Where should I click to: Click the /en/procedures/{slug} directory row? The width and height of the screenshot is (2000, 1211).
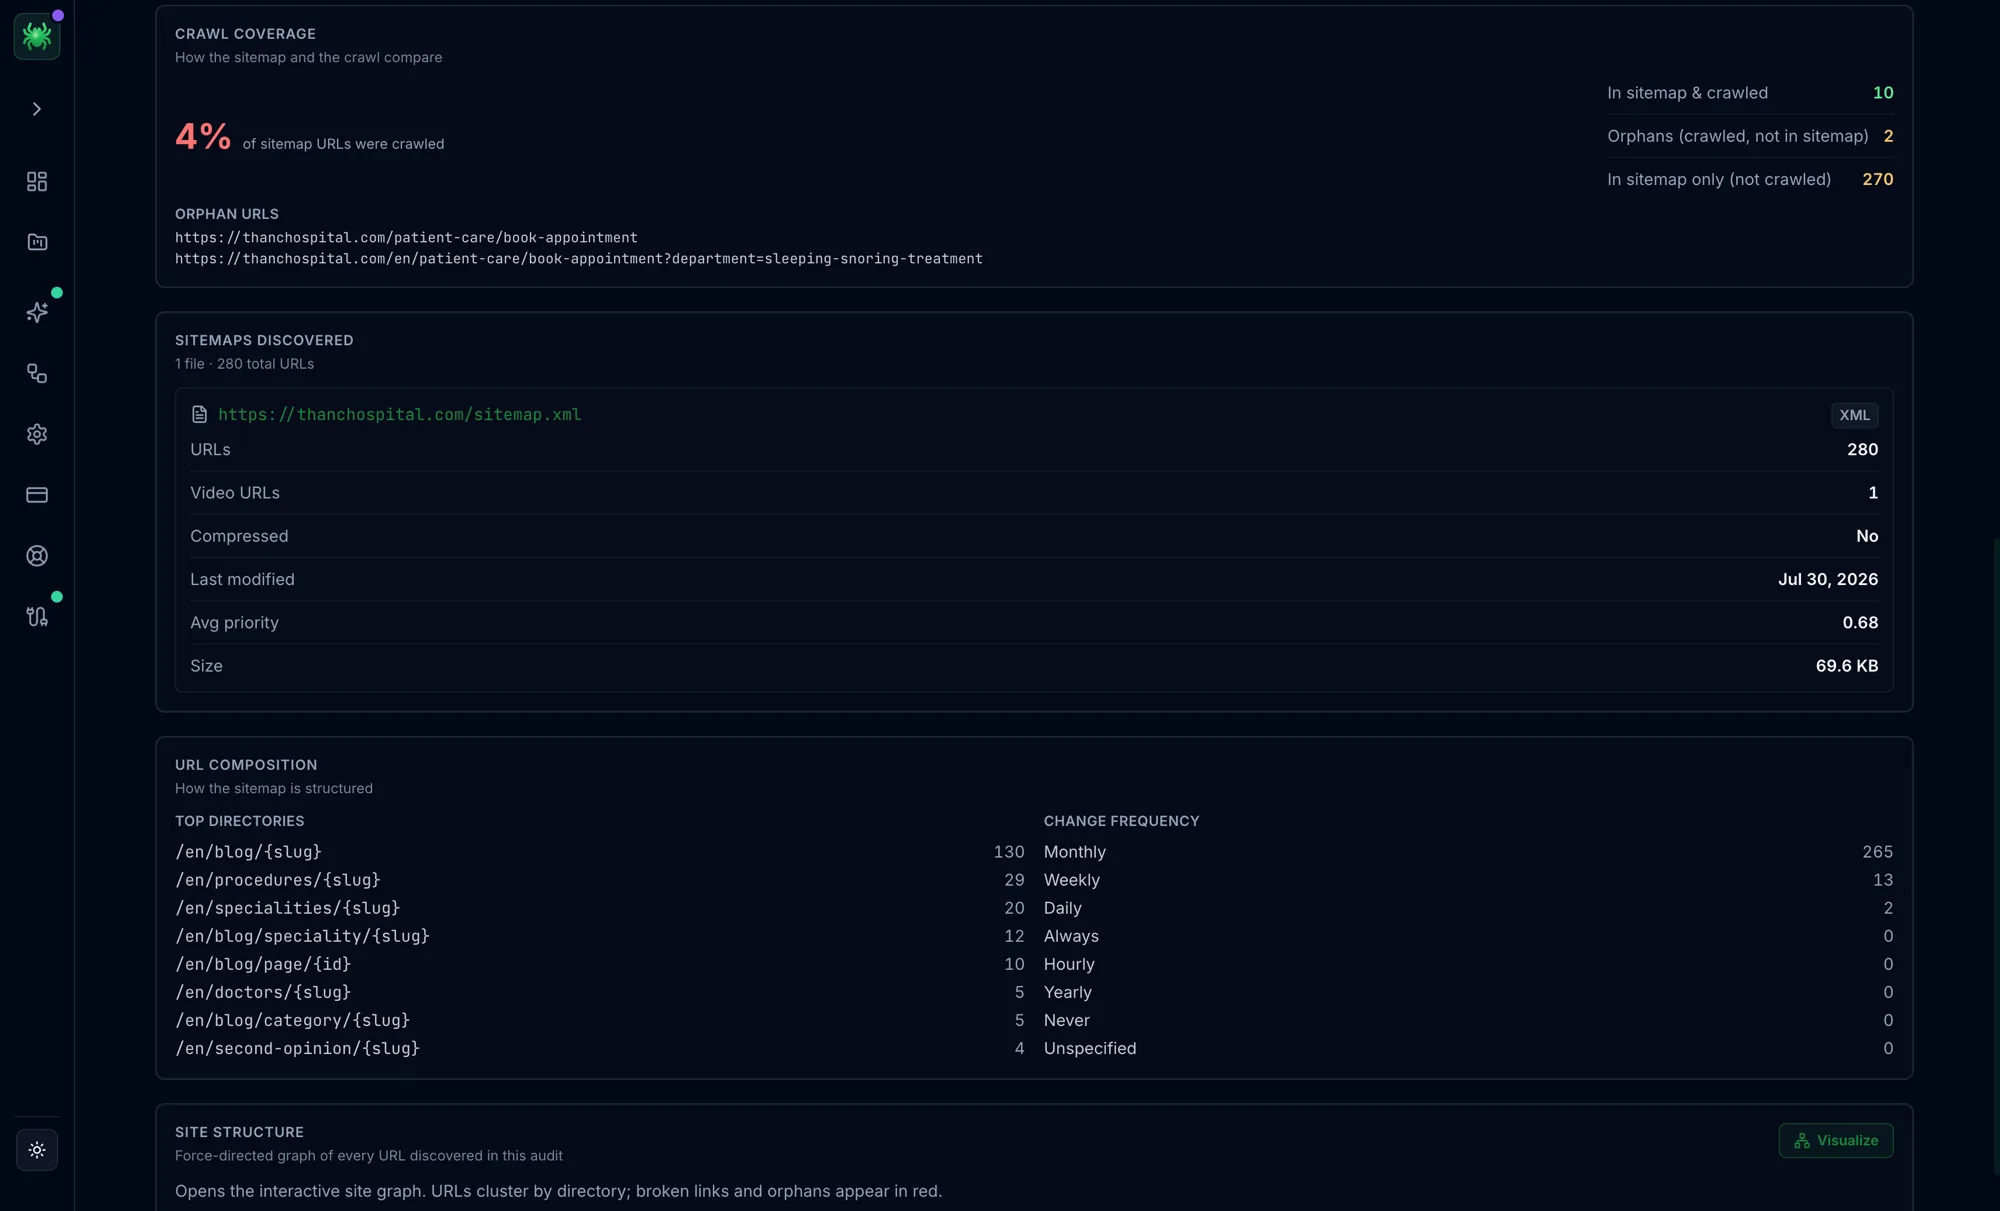point(600,880)
